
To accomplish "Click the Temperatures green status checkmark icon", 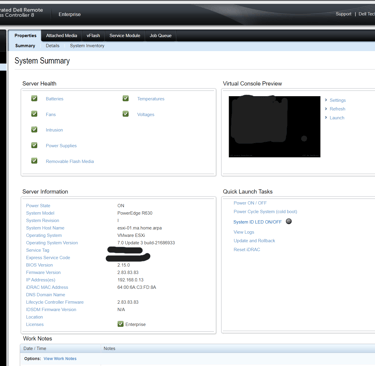I will click(126, 98).
